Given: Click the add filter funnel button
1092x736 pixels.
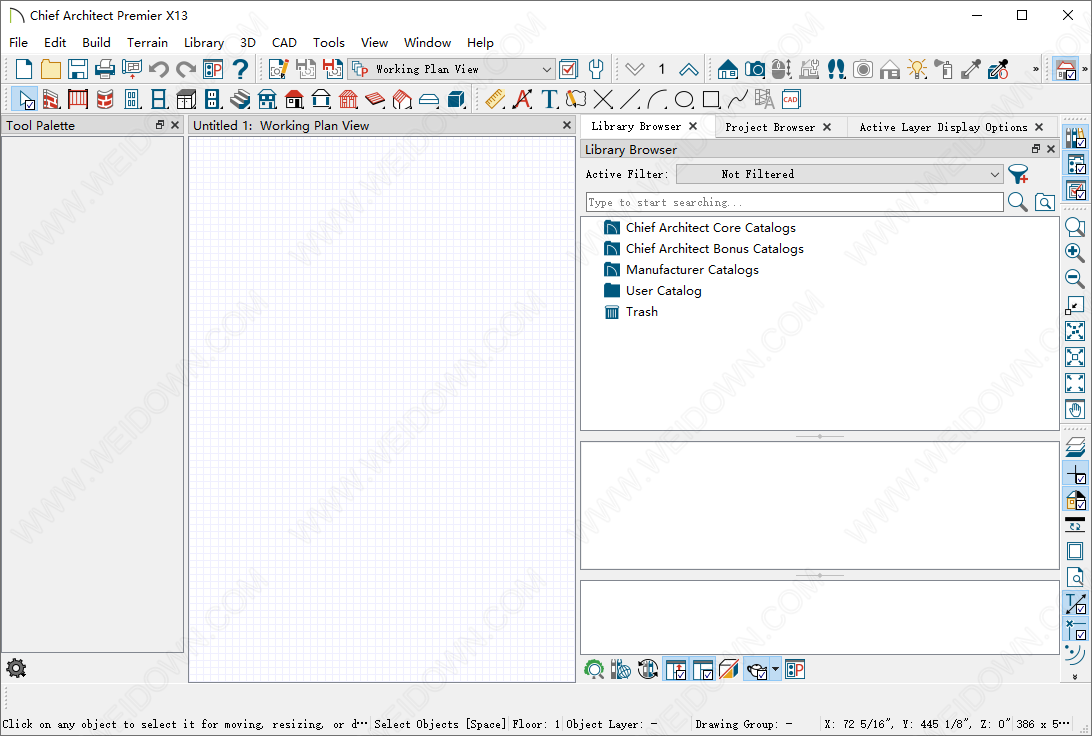Looking at the screenshot, I should [1018, 174].
